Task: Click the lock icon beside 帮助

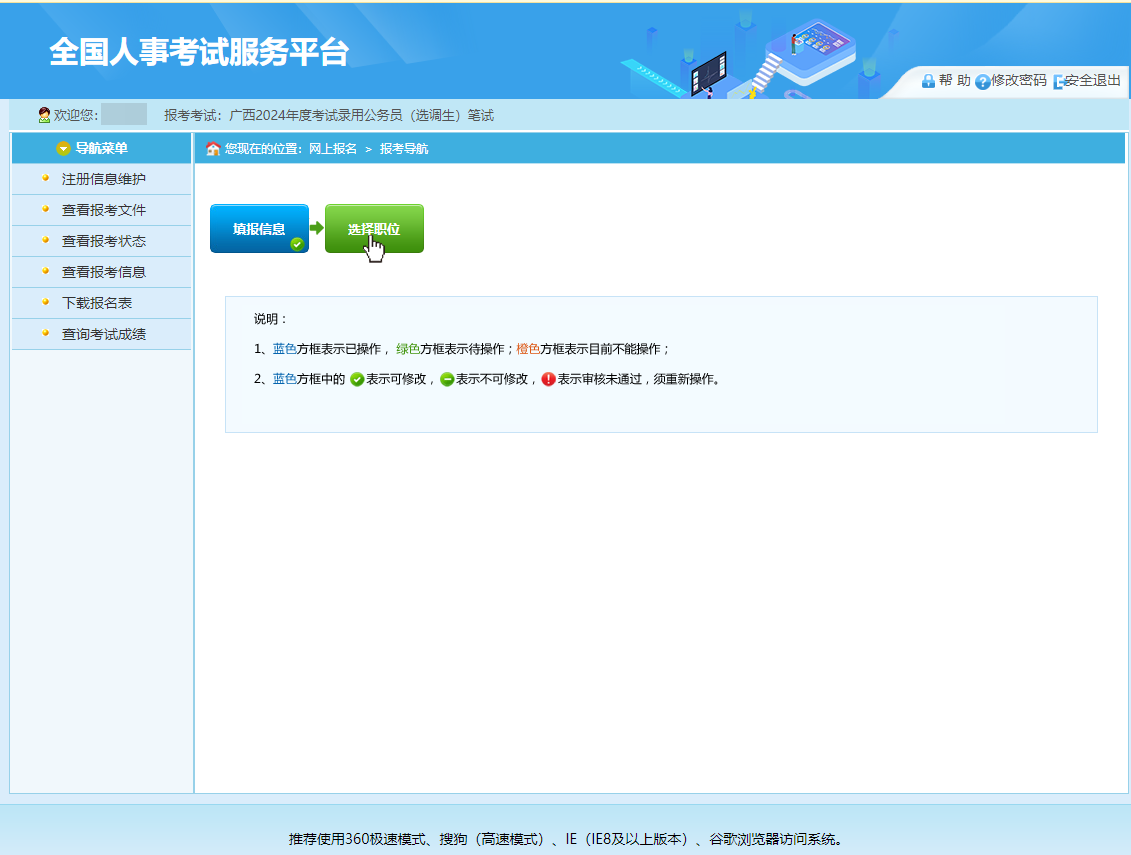Action: click(x=928, y=81)
